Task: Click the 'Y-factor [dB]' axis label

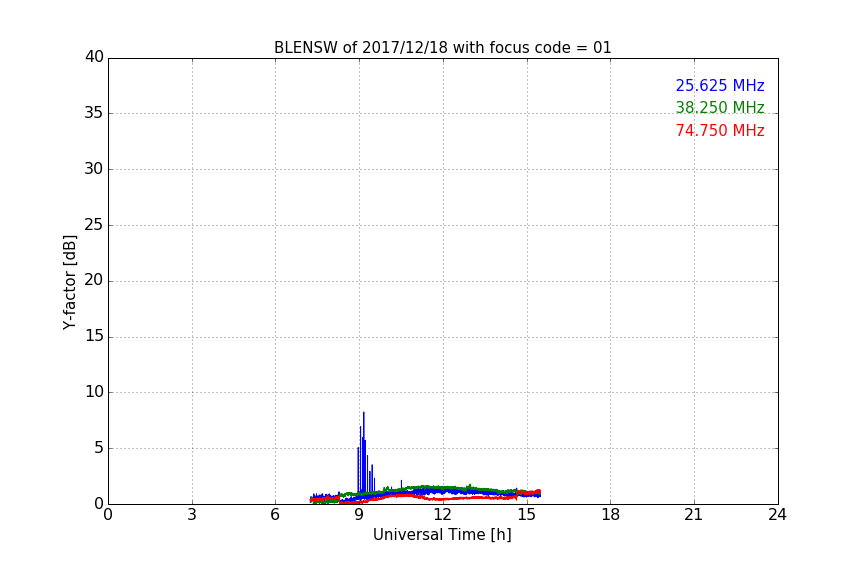Action: [69, 282]
